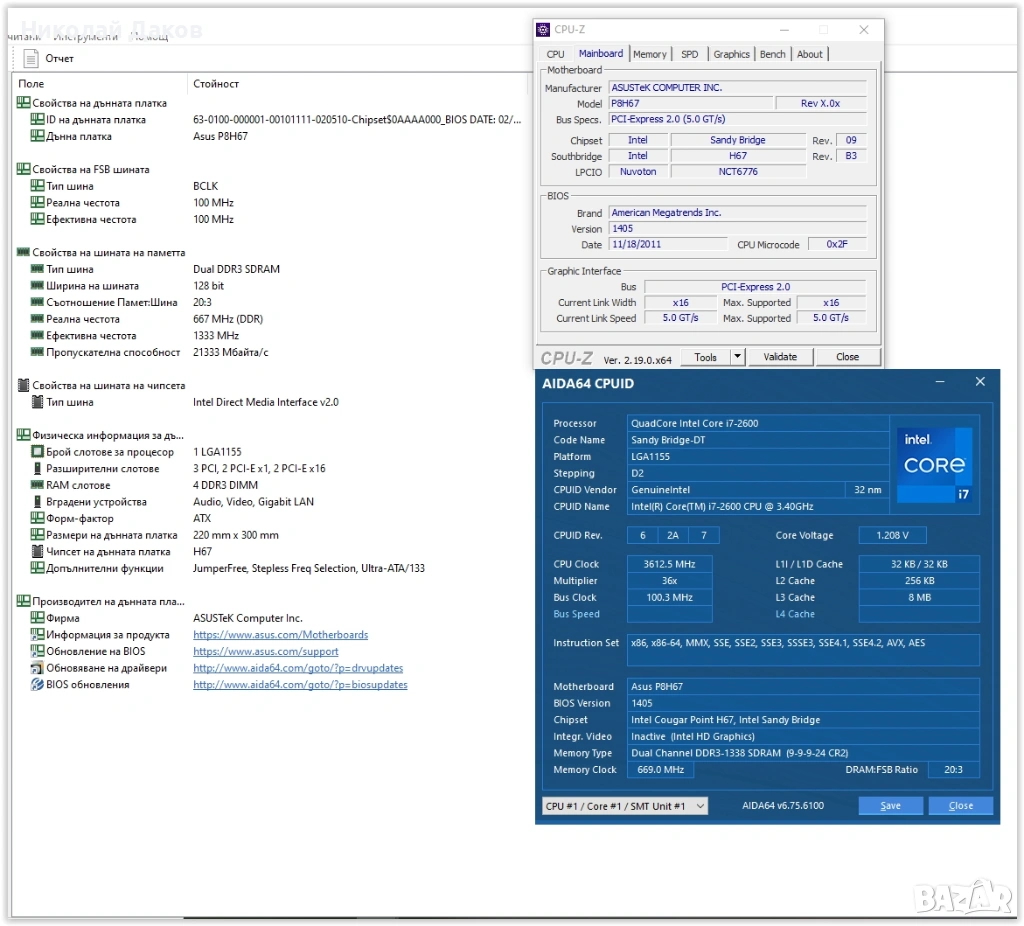Follow the asus.com/support BIOS update link
Image resolution: width=1024 pixels, height=926 pixels.
coord(265,652)
